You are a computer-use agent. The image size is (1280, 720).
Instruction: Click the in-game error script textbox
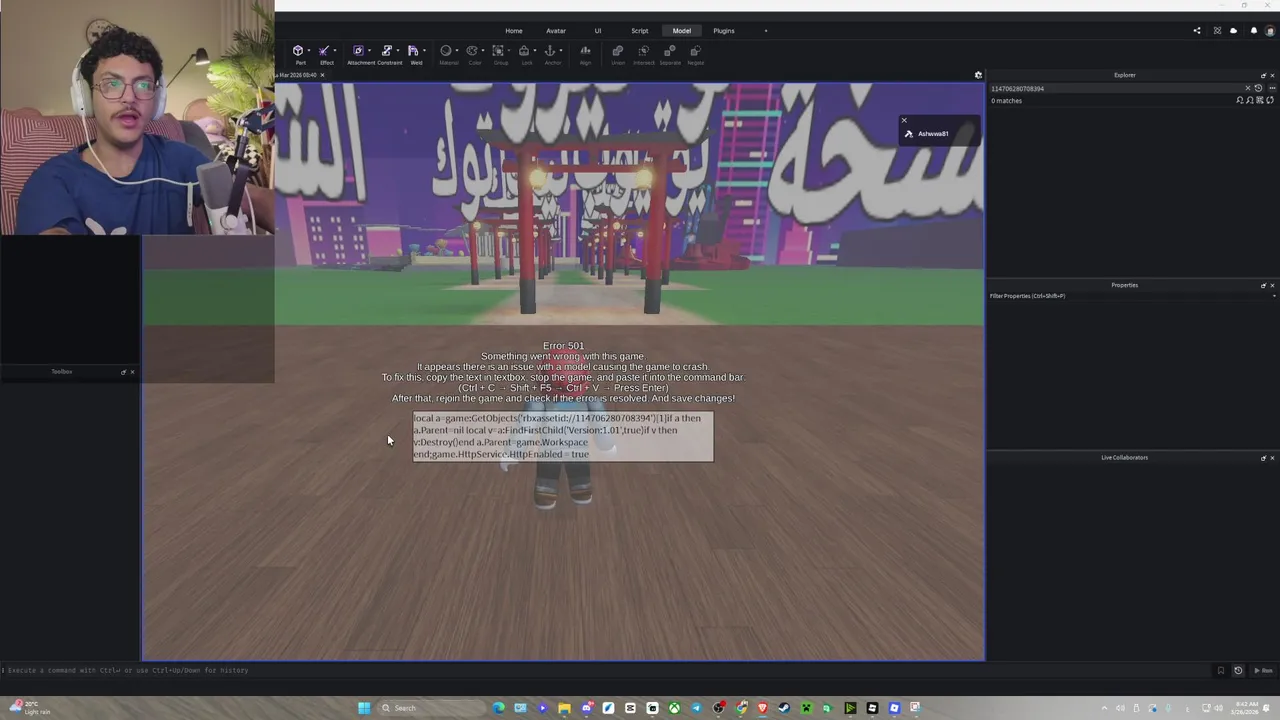563,436
